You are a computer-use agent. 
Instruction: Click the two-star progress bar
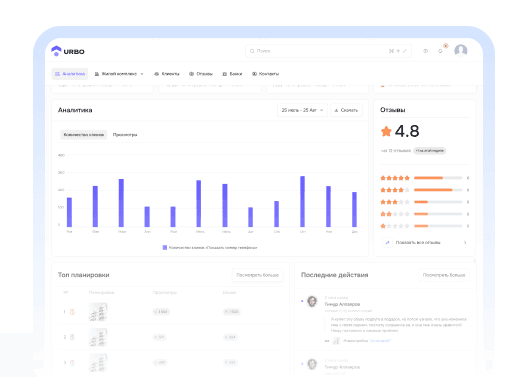(438, 214)
